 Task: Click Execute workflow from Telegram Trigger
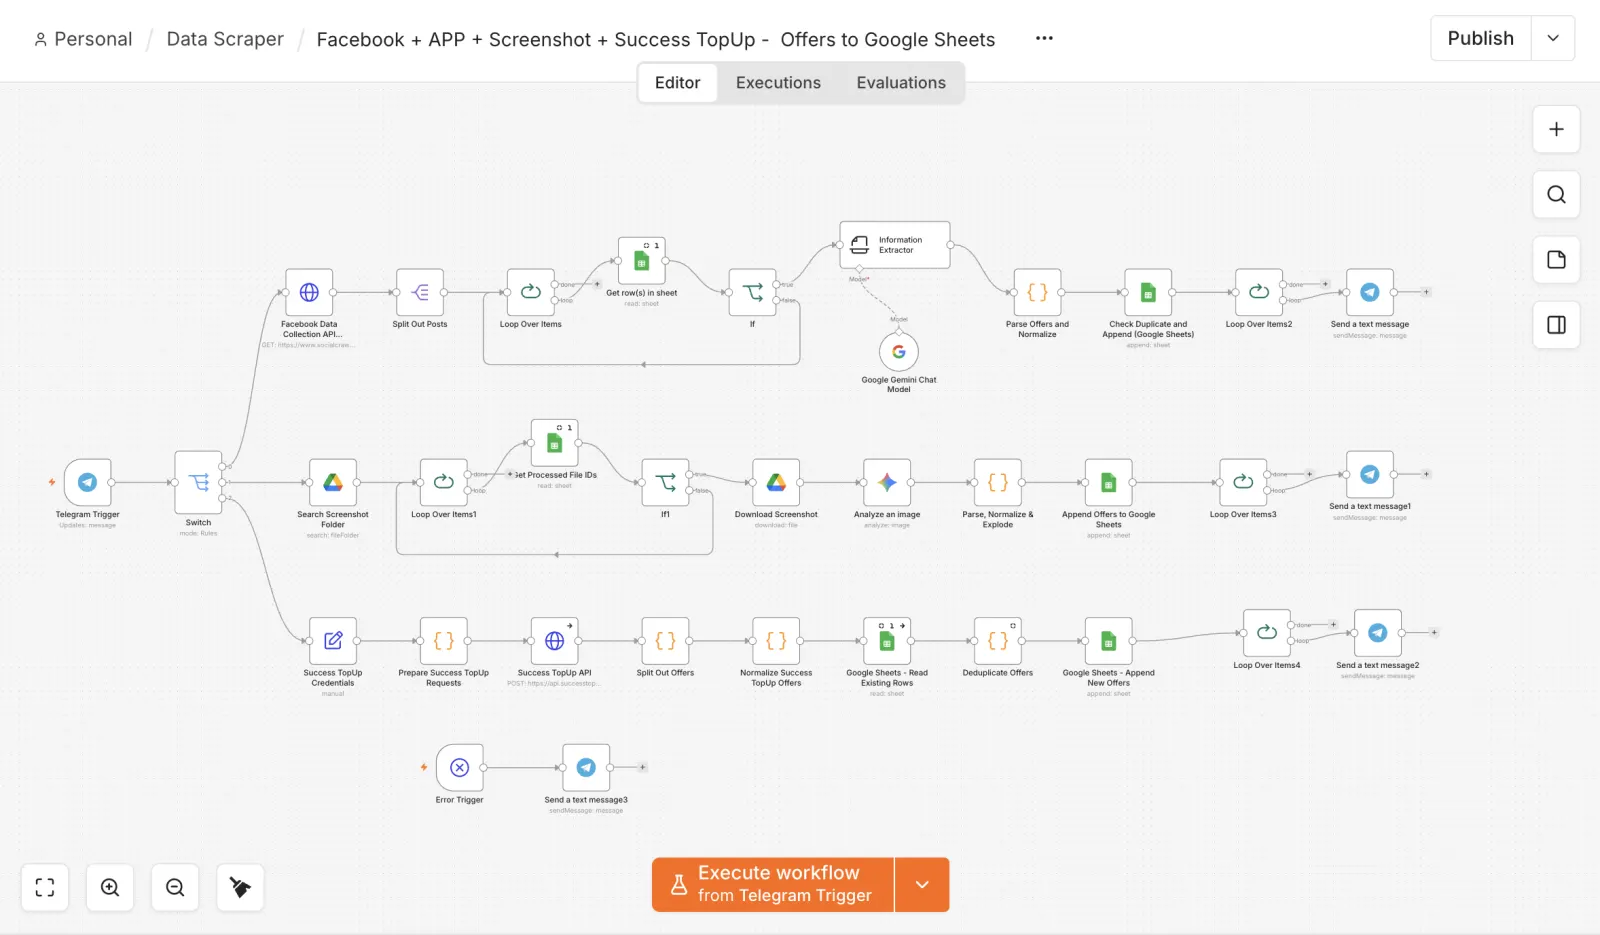tap(773, 885)
